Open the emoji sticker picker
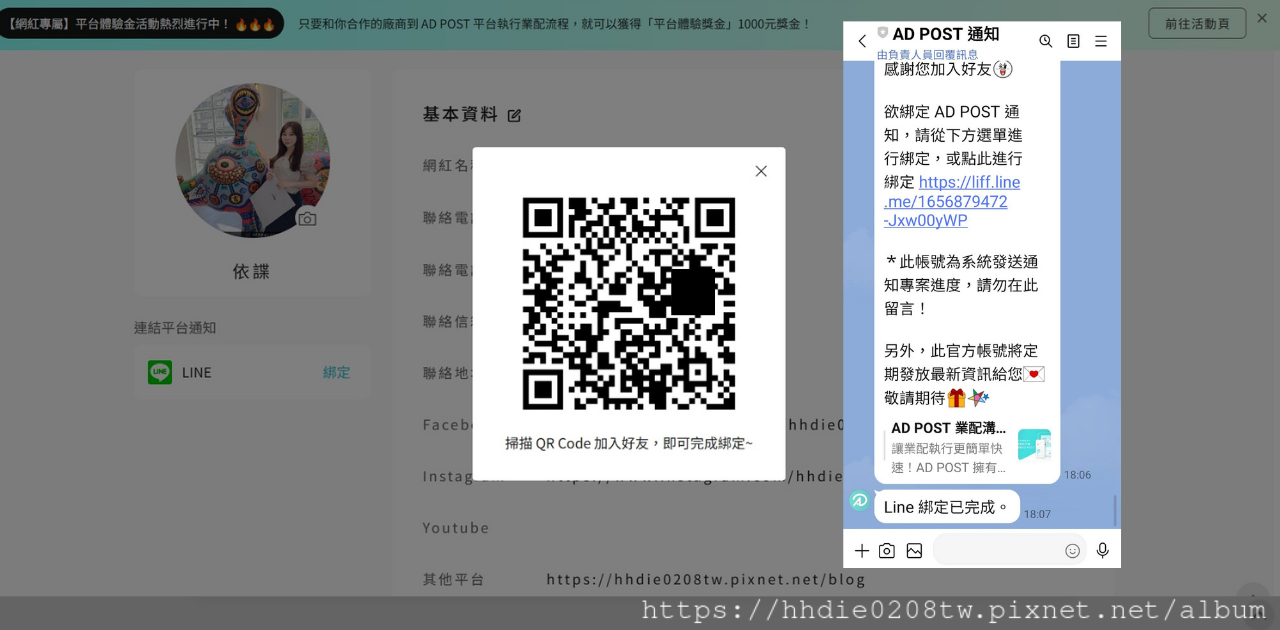 [x=1072, y=550]
